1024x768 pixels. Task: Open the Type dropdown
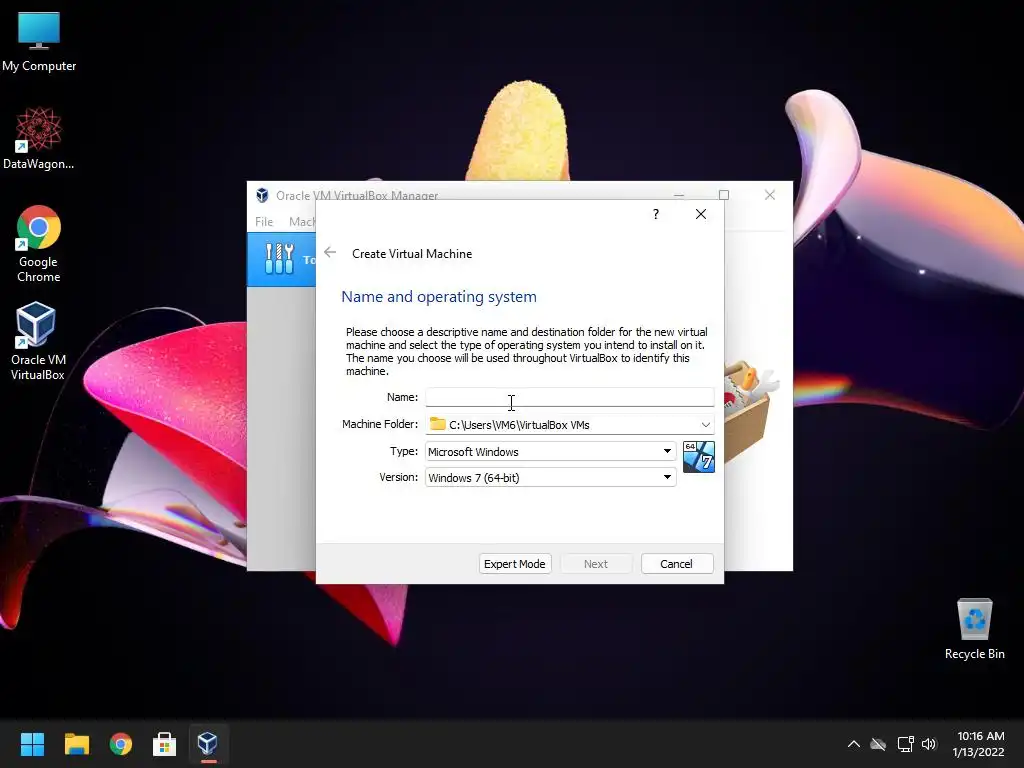[551, 451]
